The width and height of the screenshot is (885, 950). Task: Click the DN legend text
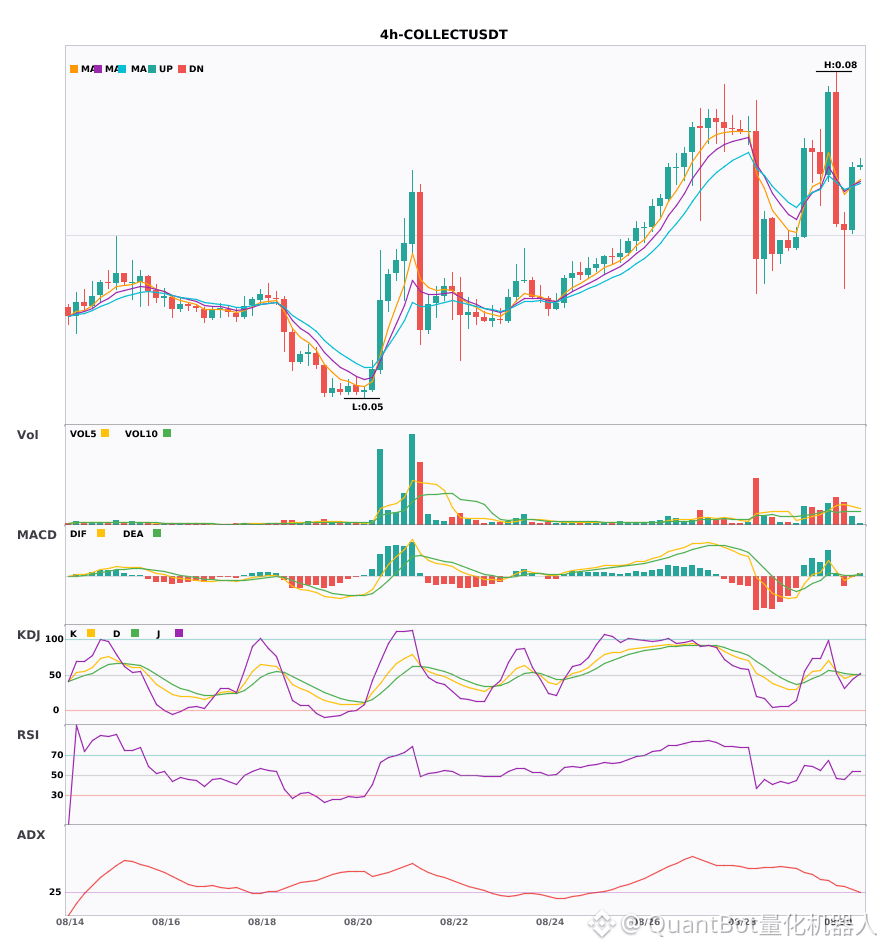click(x=196, y=69)
